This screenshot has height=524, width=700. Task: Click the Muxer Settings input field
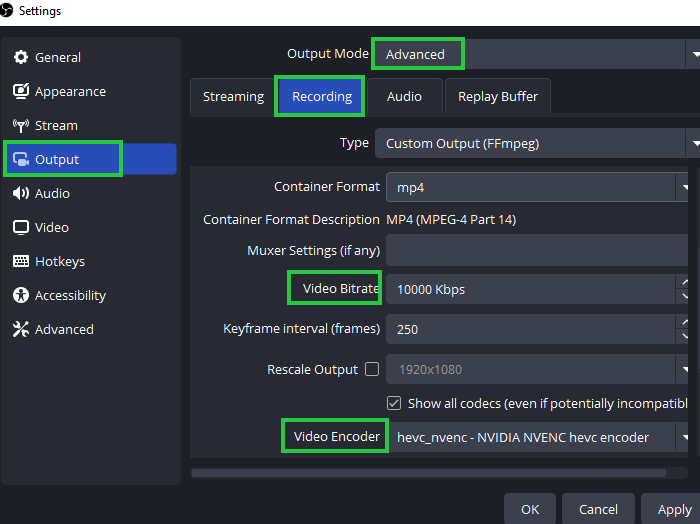click(x=537, y=250)
